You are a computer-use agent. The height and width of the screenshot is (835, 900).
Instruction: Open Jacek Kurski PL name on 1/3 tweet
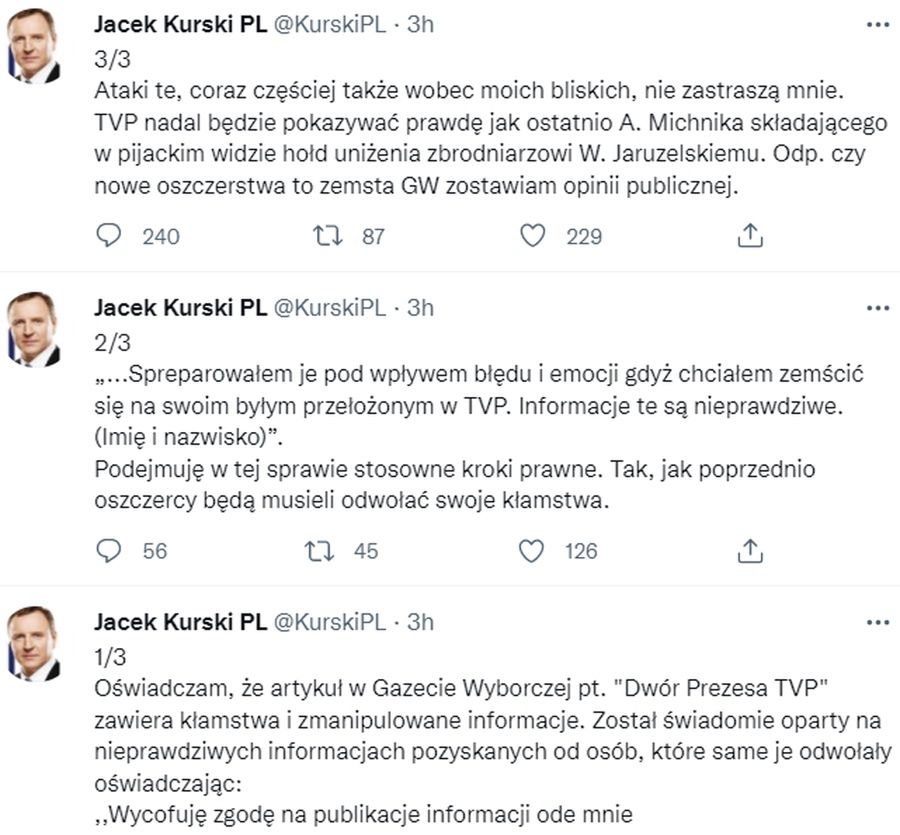coord(180,621)
